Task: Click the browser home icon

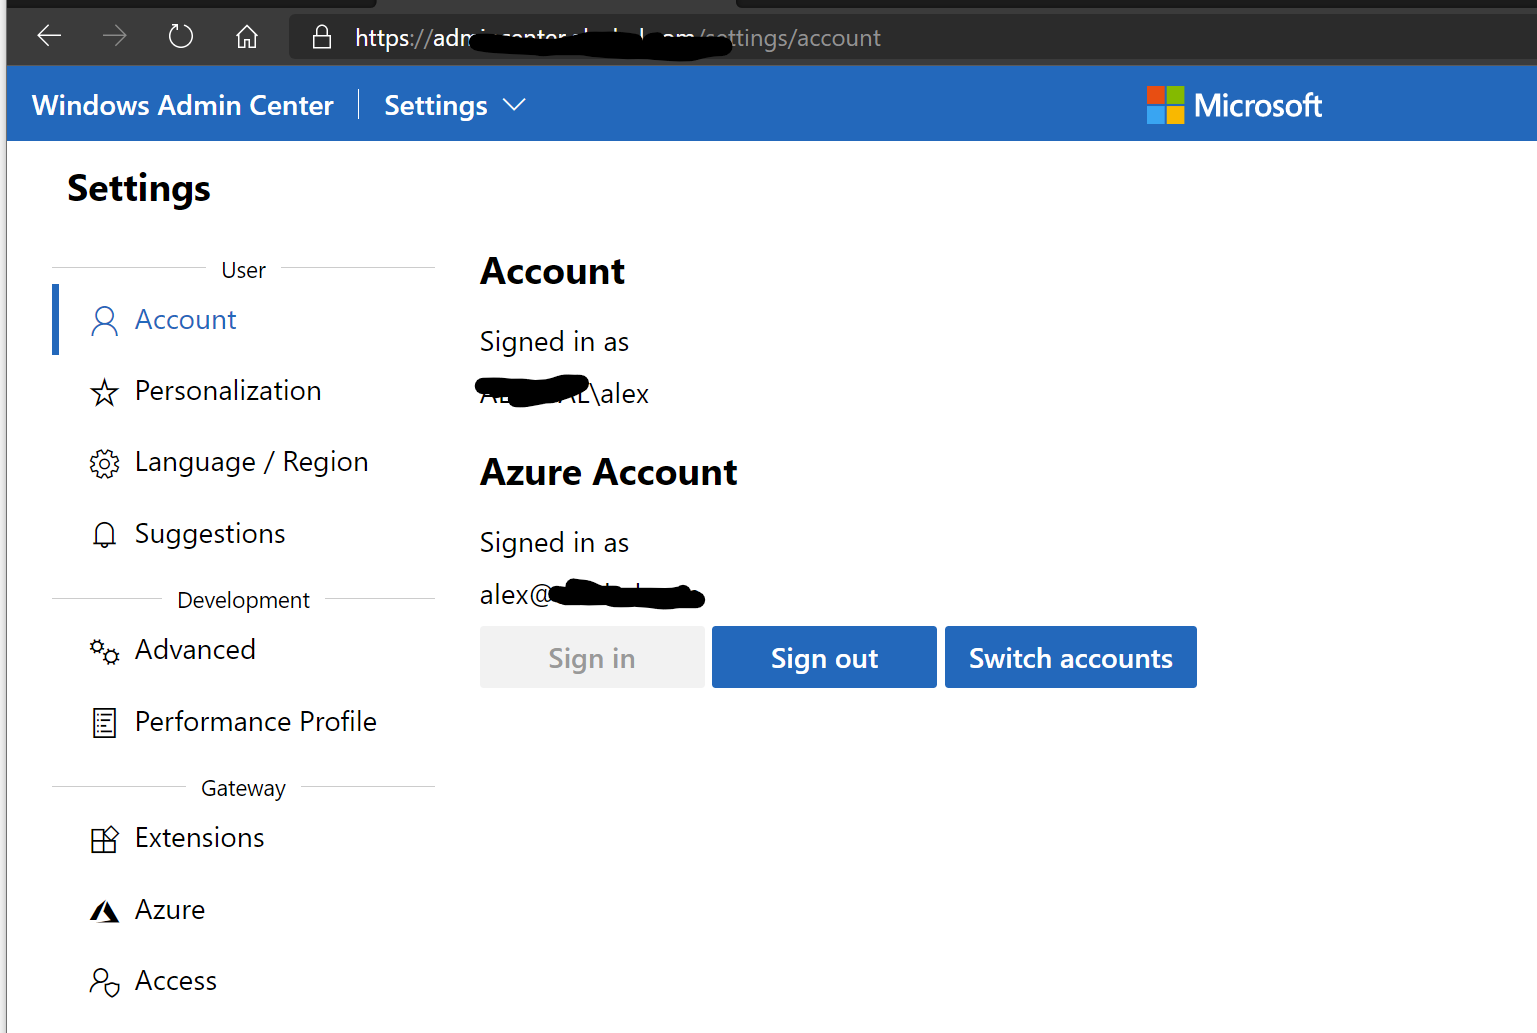Action: 246,36
